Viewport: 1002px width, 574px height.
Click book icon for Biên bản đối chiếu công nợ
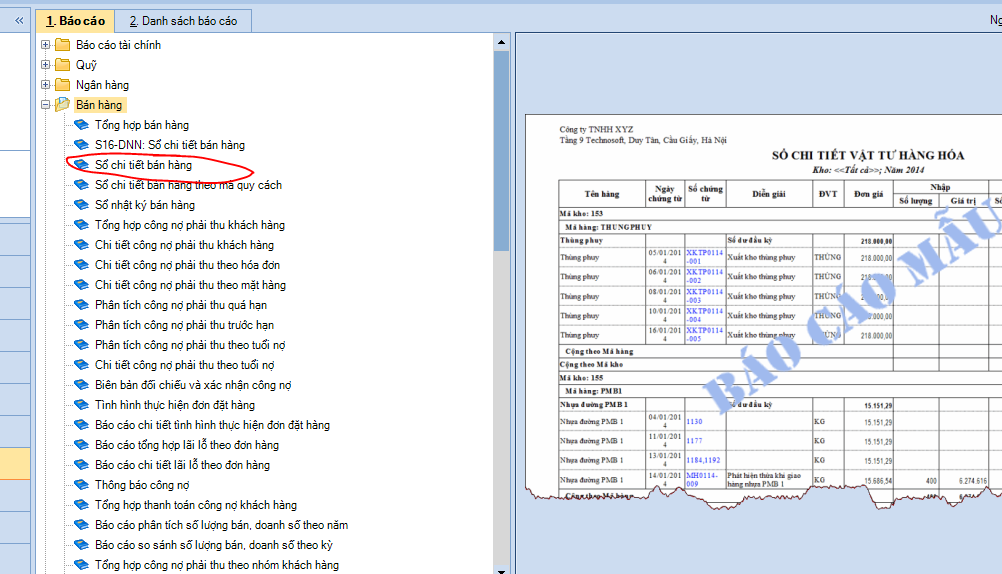tap(81, 385)
